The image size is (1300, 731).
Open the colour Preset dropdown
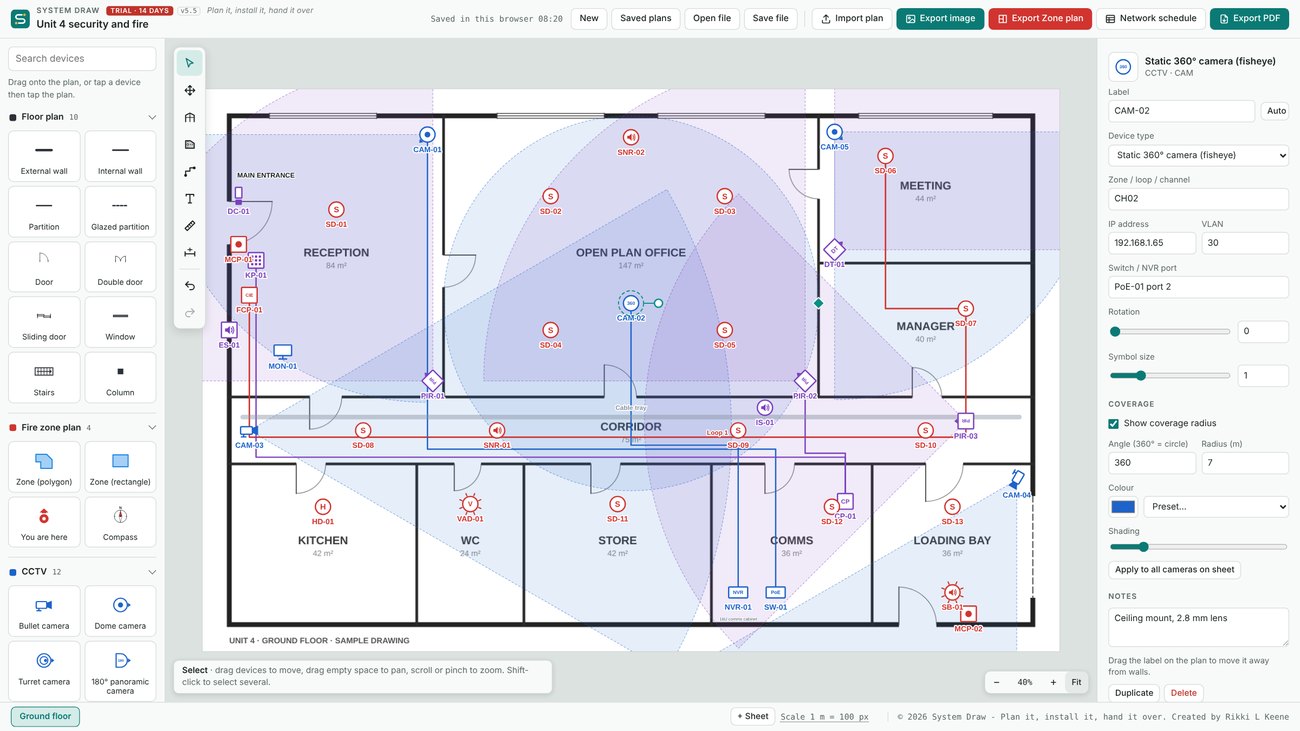point(1216,506)
